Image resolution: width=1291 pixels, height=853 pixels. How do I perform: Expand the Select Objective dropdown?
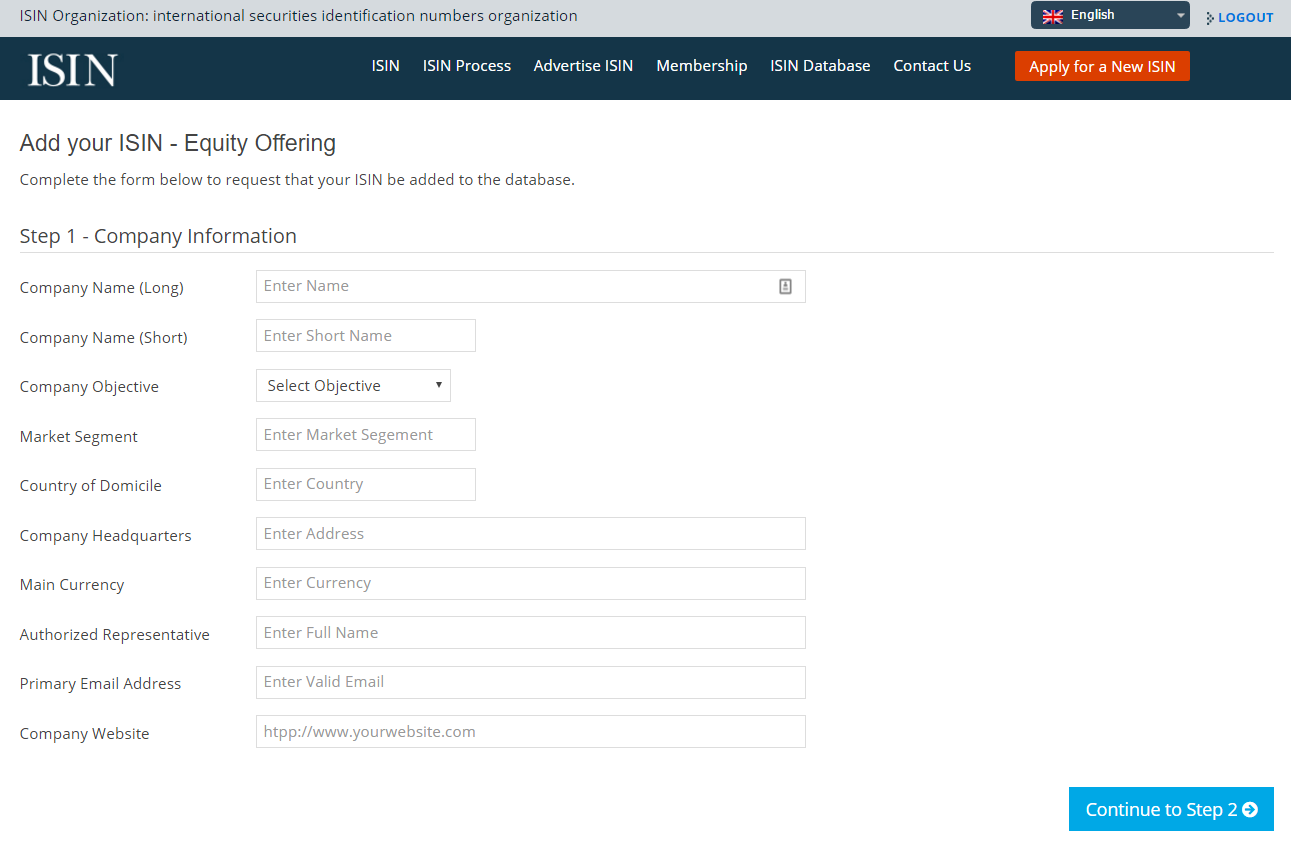[x=353, y=386]
